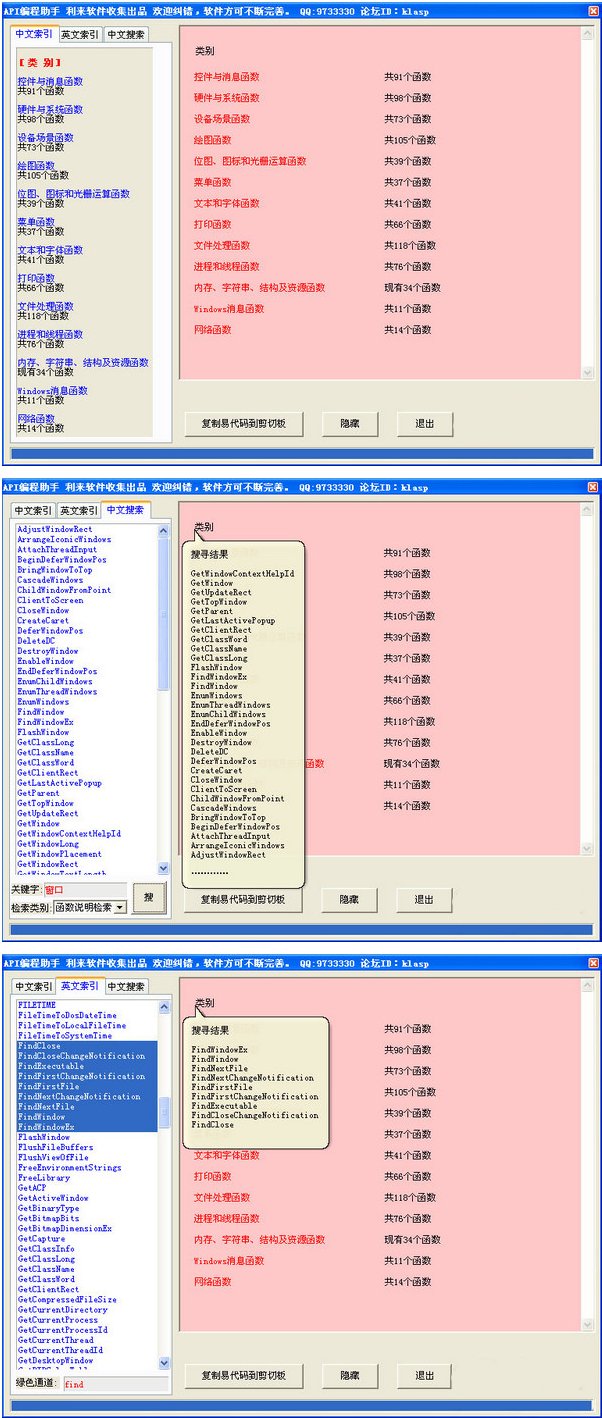Image resolution: width=602 pixels, height=1418 pixels.
Task: Select FlushFileBuffers in the function list
Action: click(x=56, y=1148)
